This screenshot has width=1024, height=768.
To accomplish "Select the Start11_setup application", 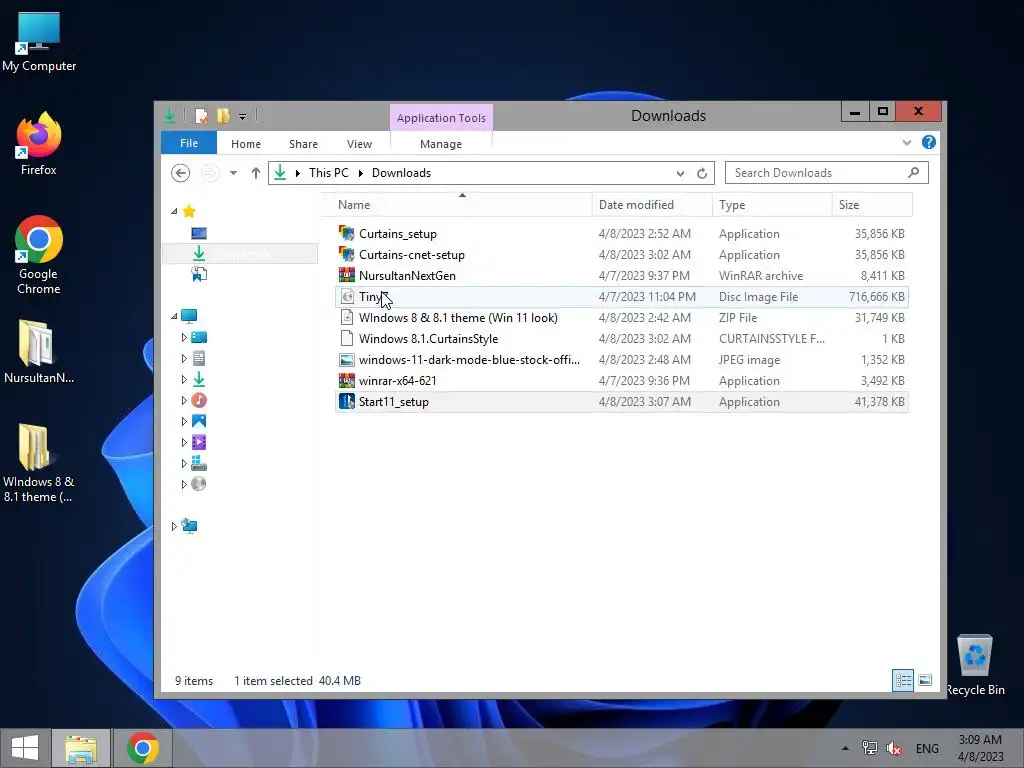I will 621,402.
